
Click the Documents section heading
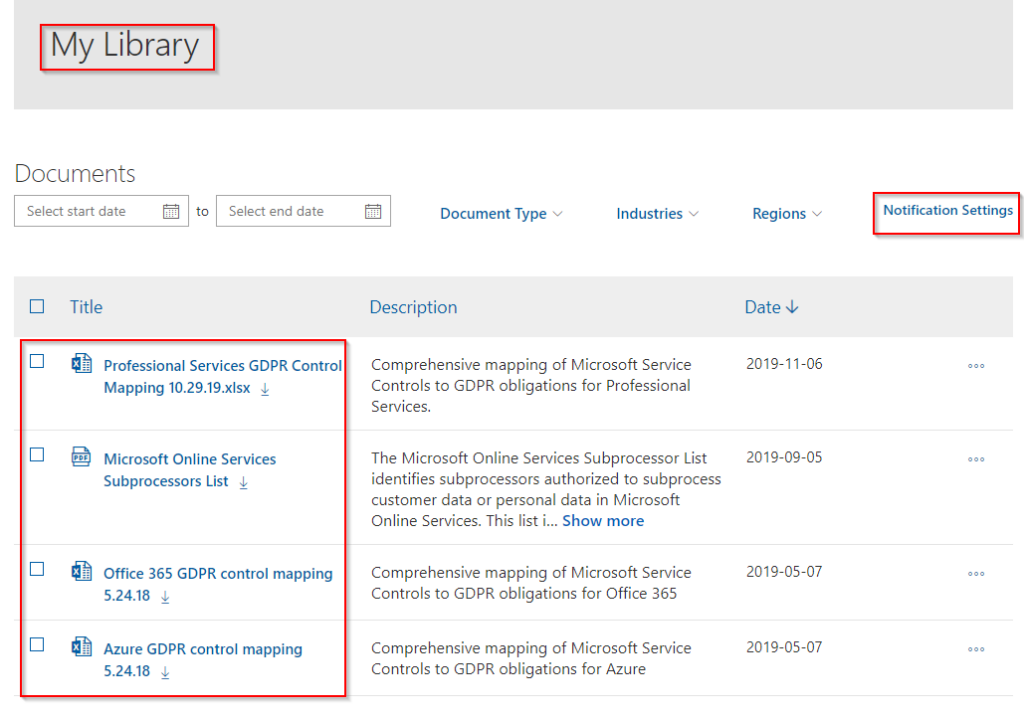pyautogui.click(x=75, y=174)
